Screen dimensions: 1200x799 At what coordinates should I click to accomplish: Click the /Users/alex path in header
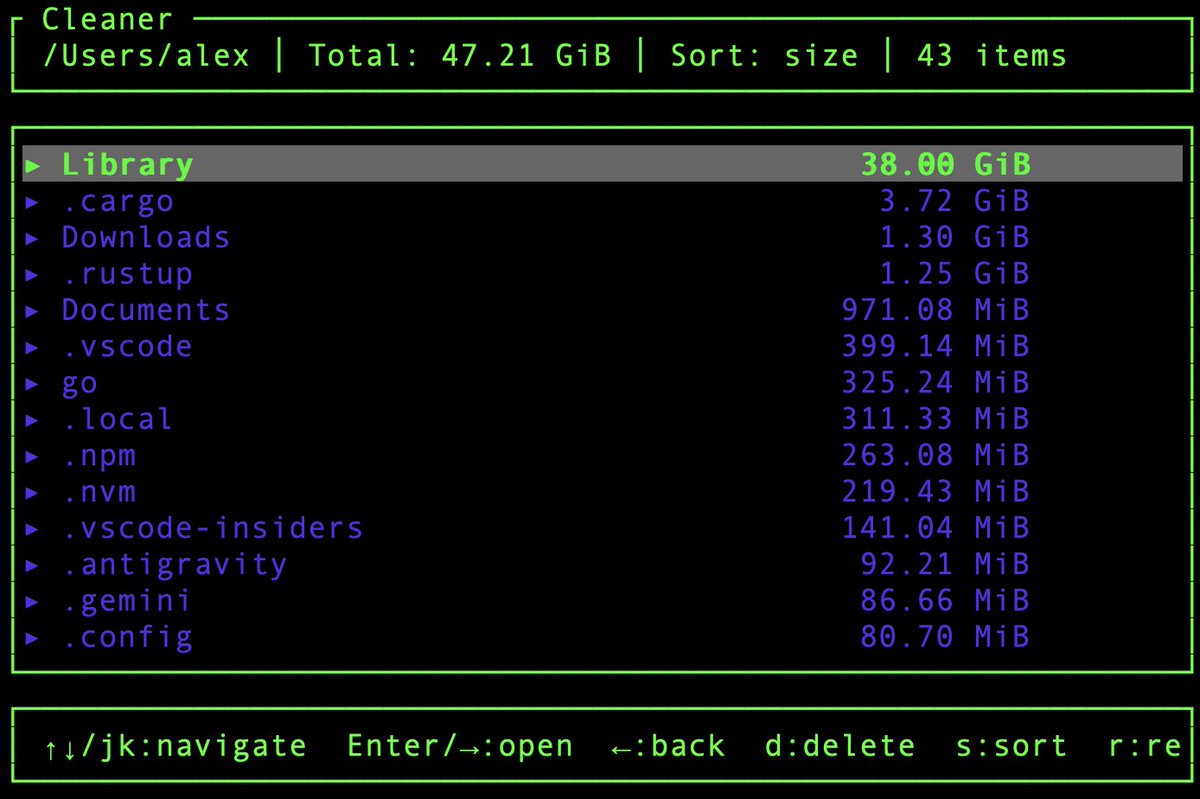146,54
